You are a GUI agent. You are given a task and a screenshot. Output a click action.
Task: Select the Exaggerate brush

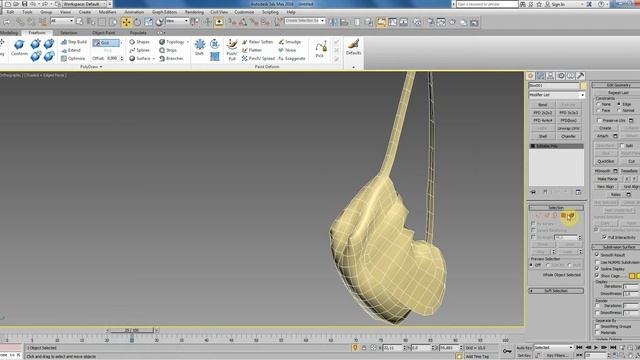[x=292, y=58]
